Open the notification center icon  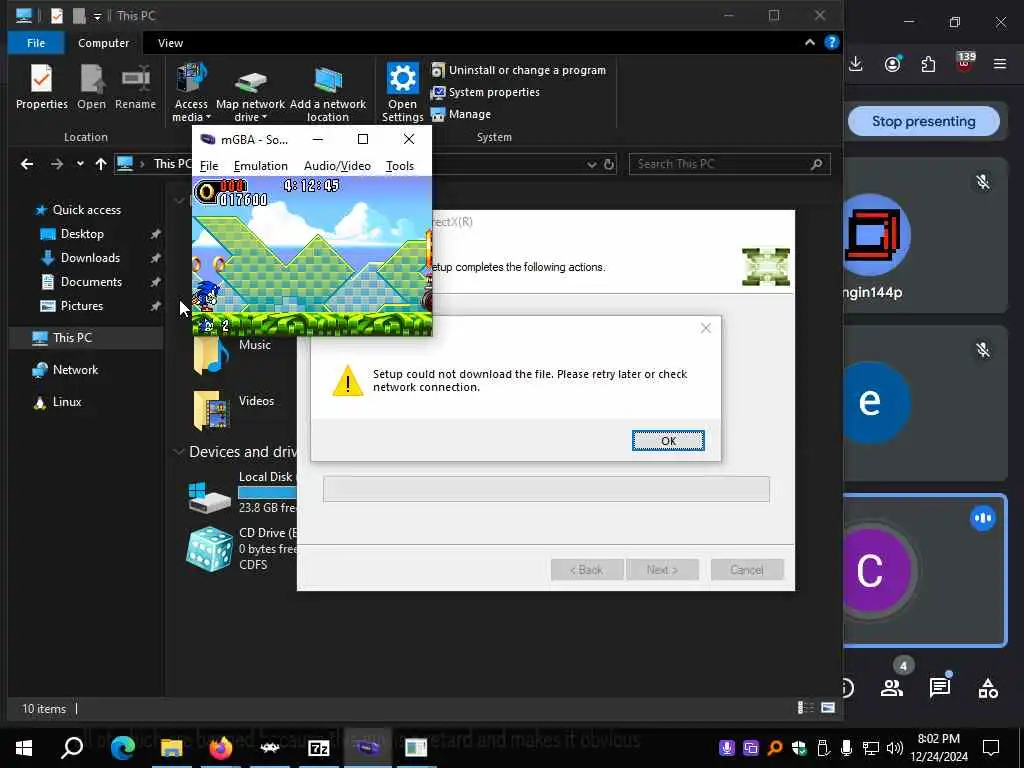[991, 748]
